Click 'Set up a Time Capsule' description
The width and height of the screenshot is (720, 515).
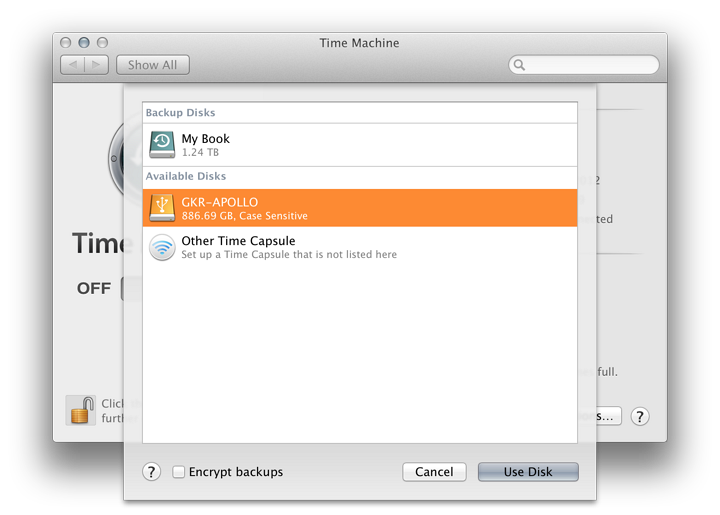289,254
